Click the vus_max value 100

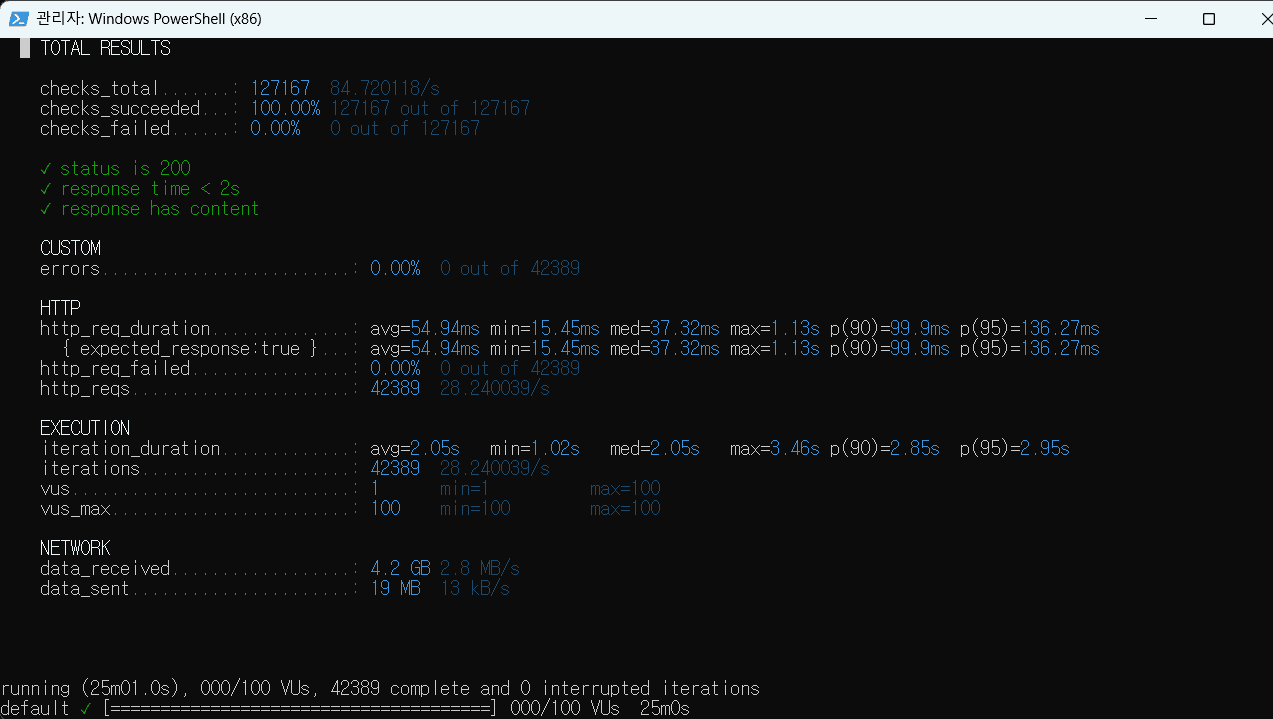pyautogui.click(x=385, y=508)
